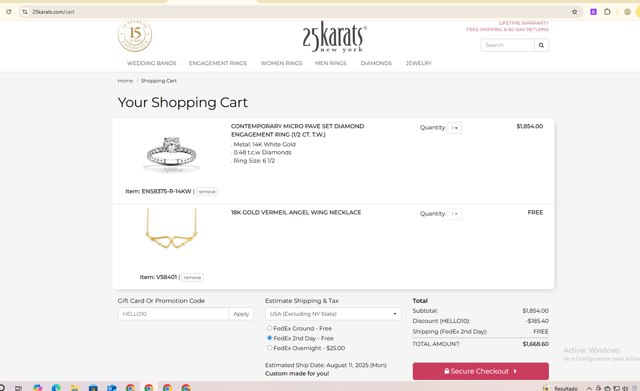The image size is (640, 391).
Task: Open Men Rings menu
Action: point(331,63)
